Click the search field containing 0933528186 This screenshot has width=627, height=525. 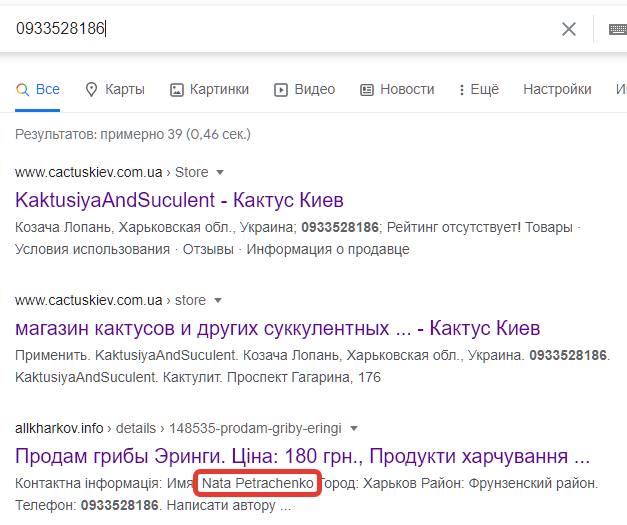(x=280, y=29)
